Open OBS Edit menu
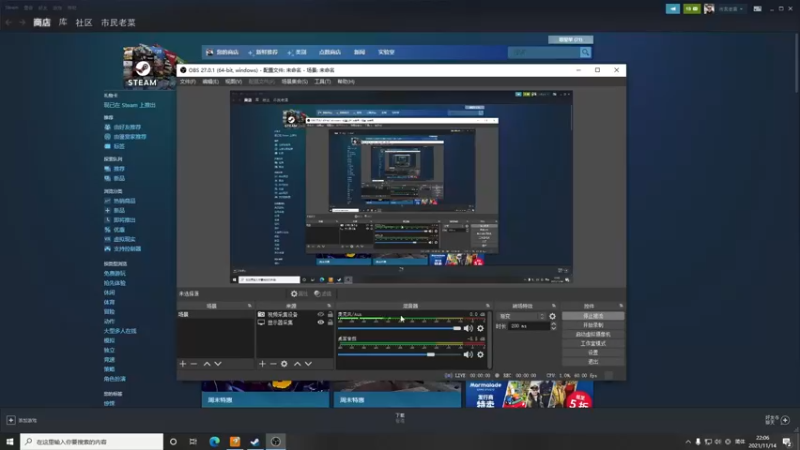The image size is (800, 450). click(x=210, y=82)
